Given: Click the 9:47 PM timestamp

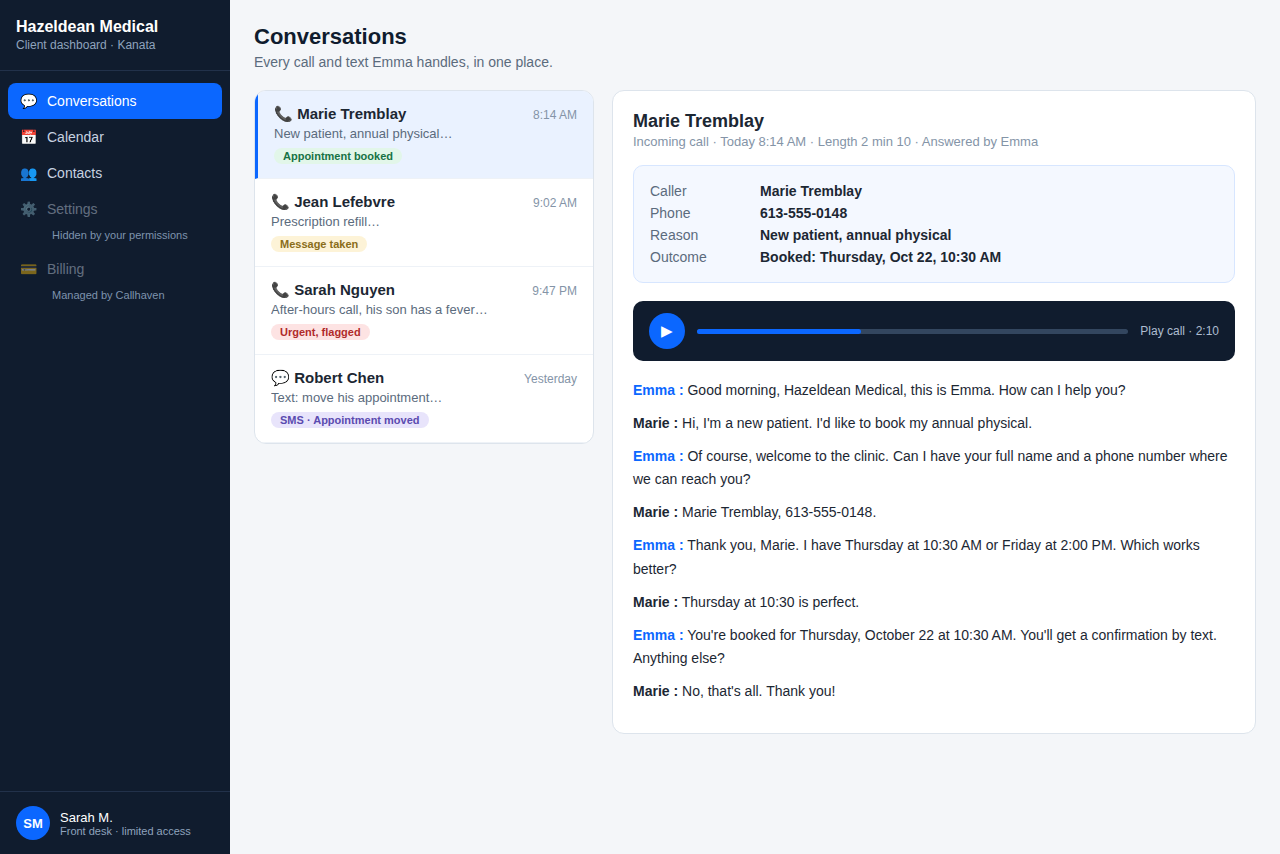Looking at the screenshot, I should click(x=554, y=291).
